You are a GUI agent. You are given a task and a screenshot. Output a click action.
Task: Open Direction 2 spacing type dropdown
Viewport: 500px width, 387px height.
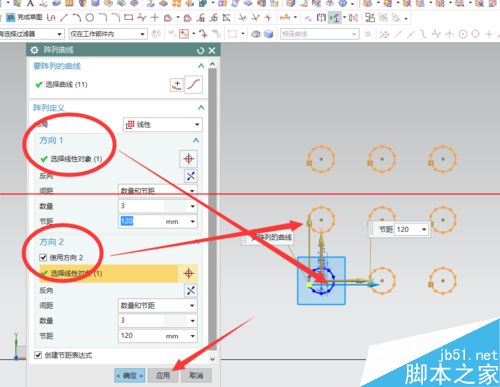click(158, 306)
